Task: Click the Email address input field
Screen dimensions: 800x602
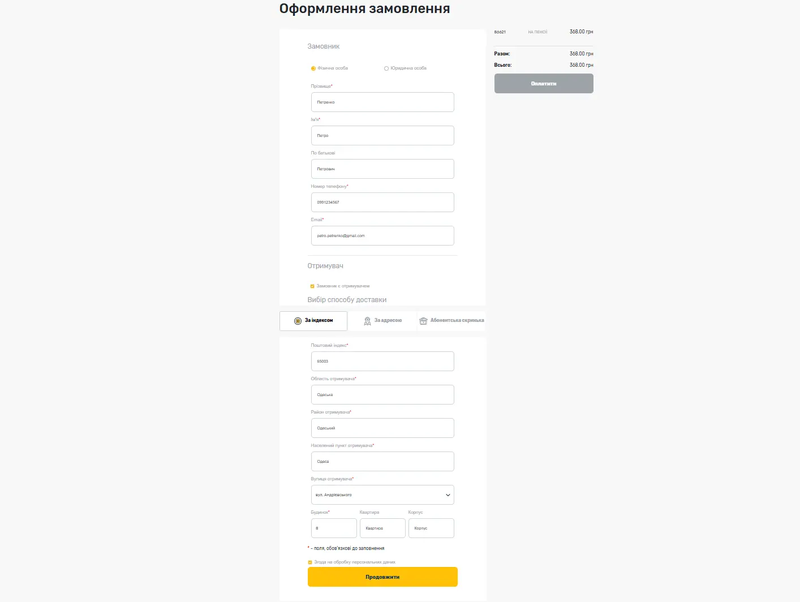Action: [x=382, y=235]
